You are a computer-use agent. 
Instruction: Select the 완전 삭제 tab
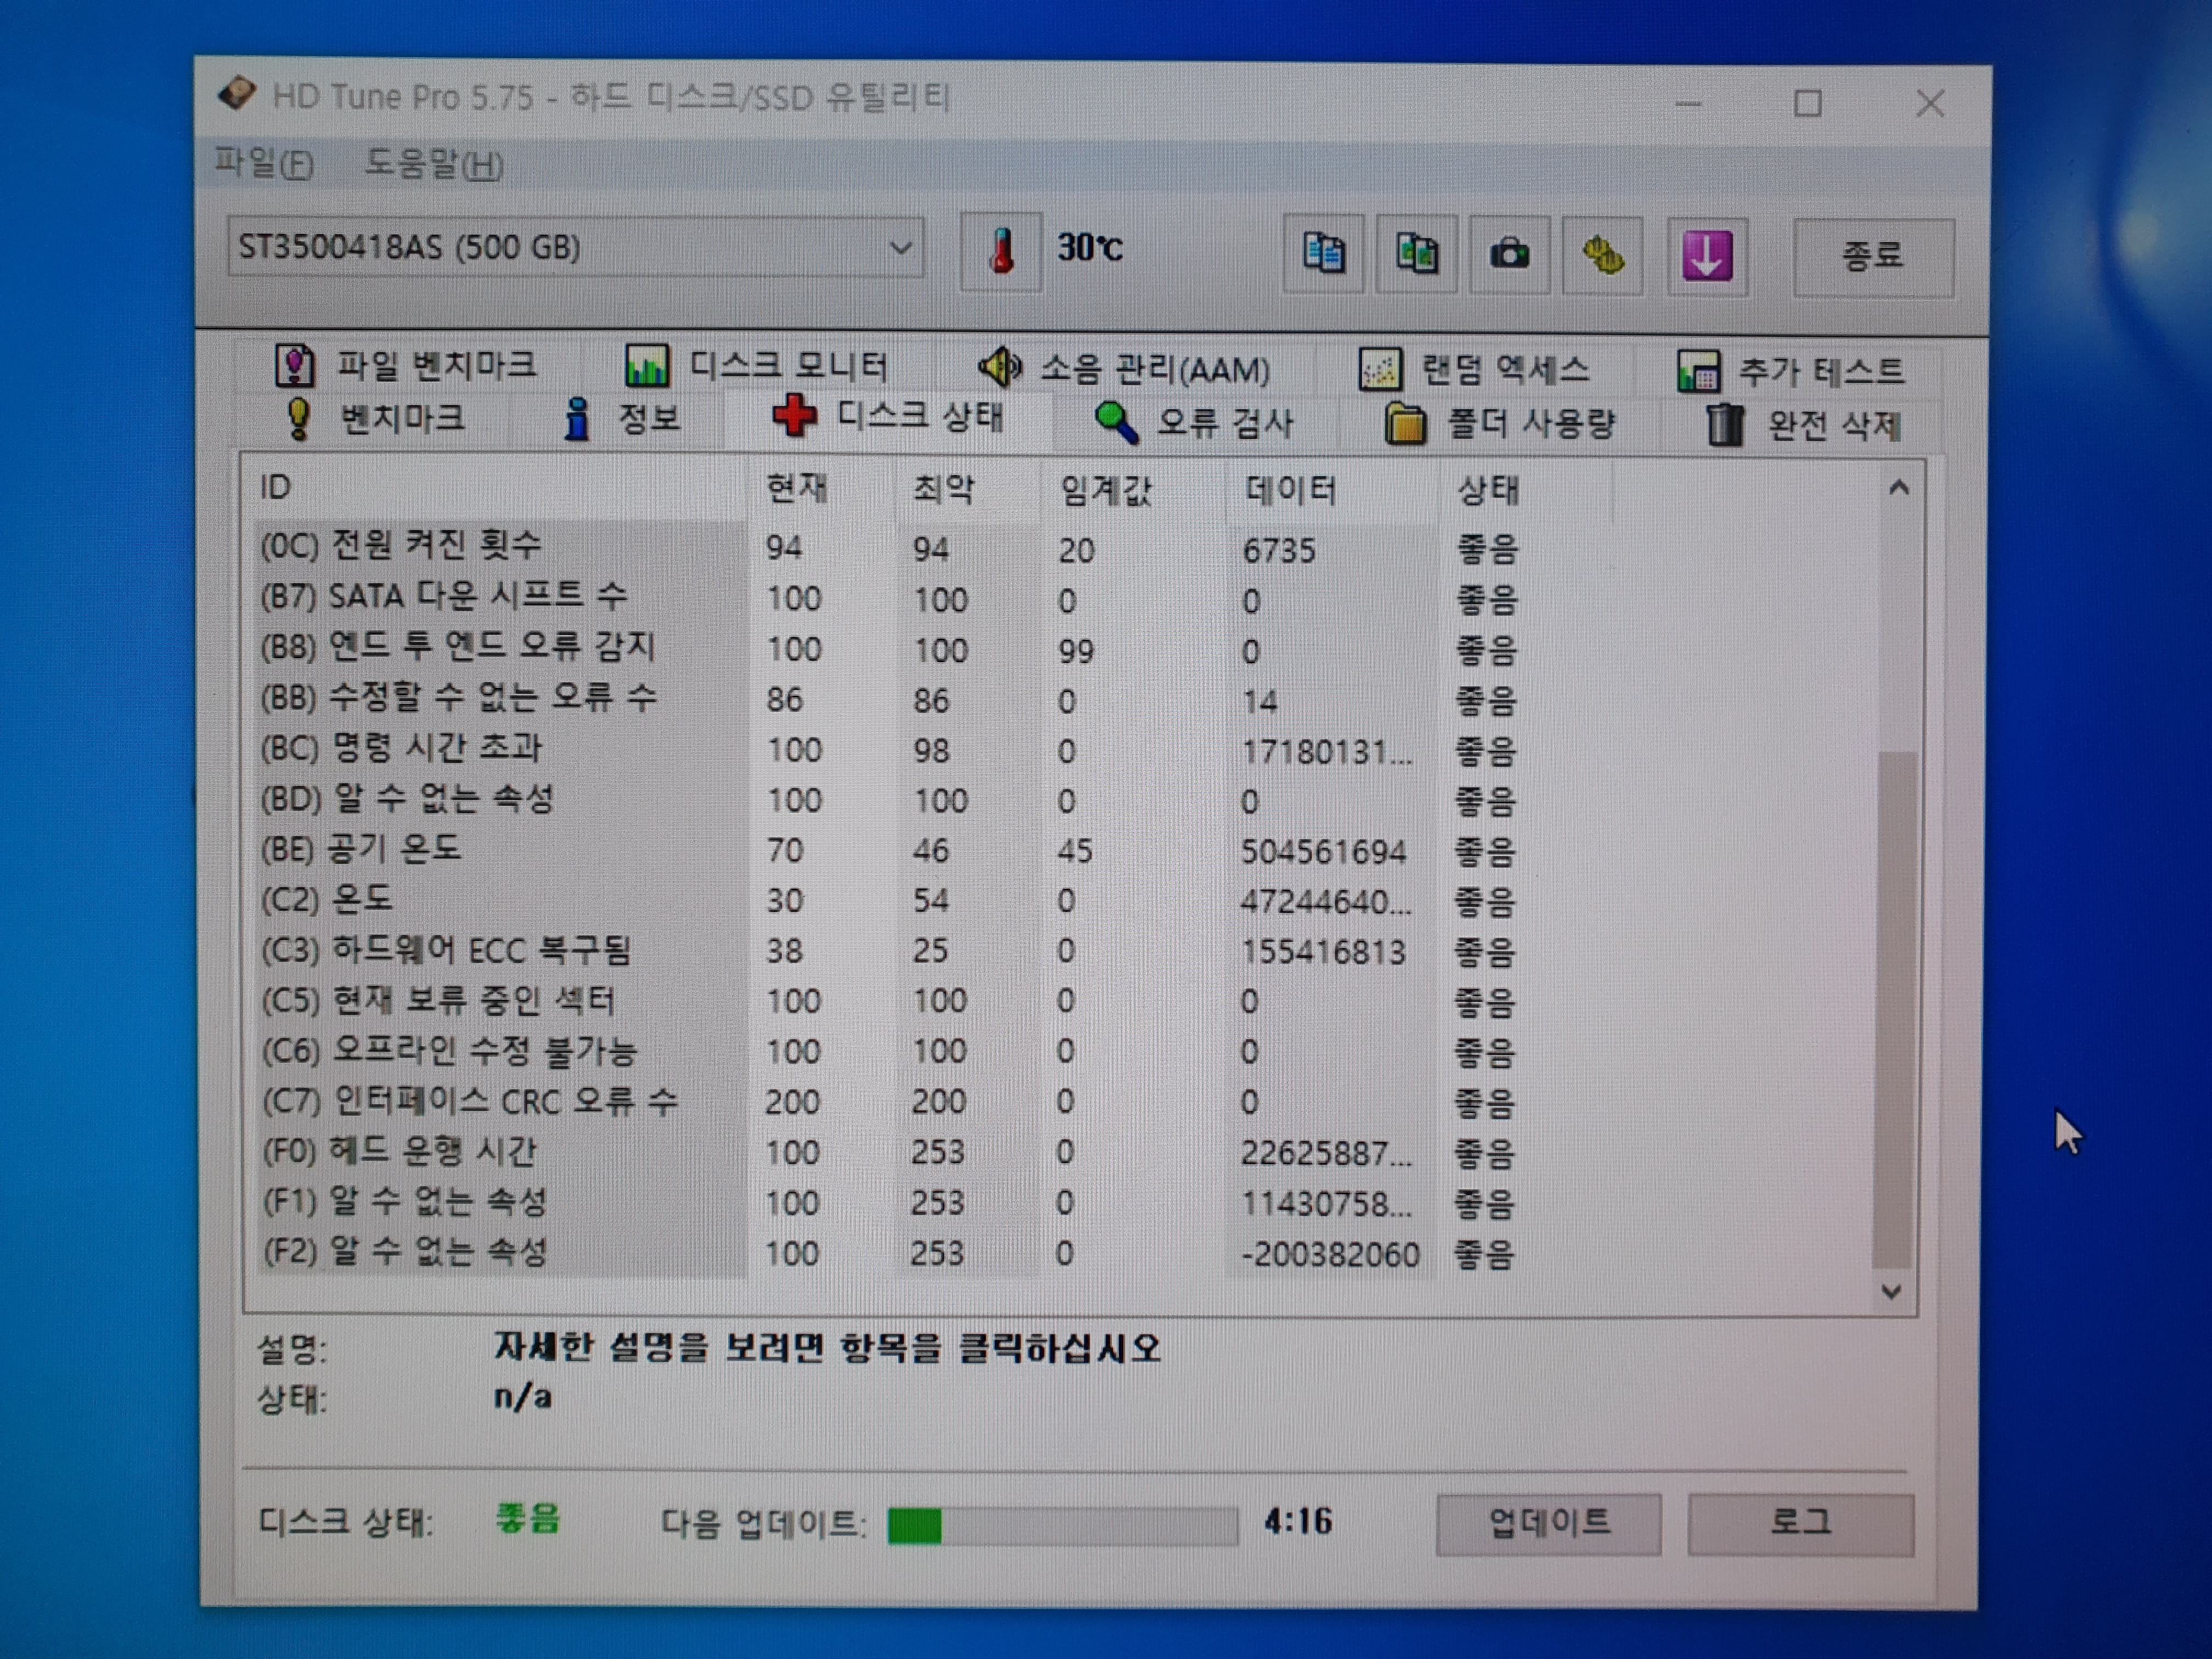[x=1803, y=426]
